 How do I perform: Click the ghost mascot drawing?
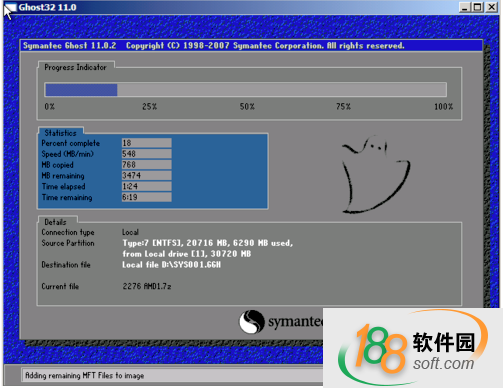pyautogui.click(x=376, y=174)
